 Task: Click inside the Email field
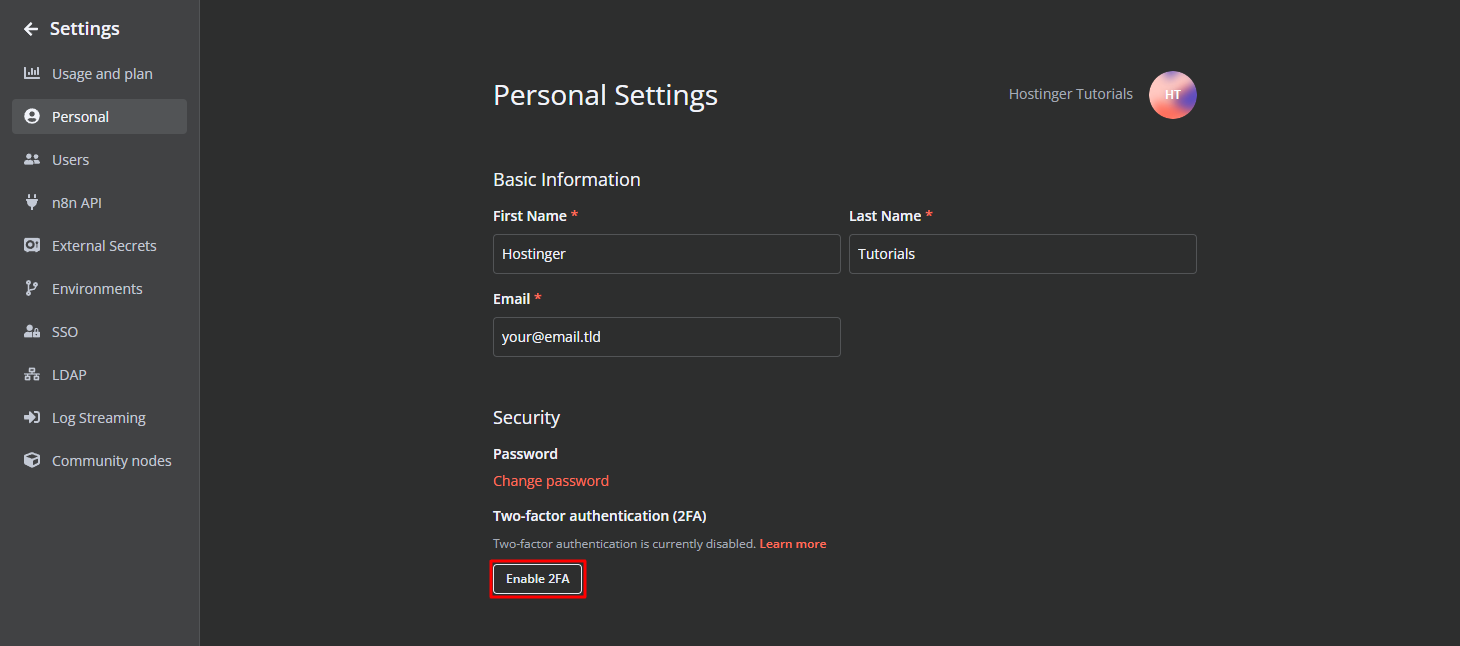pos(666,336)
